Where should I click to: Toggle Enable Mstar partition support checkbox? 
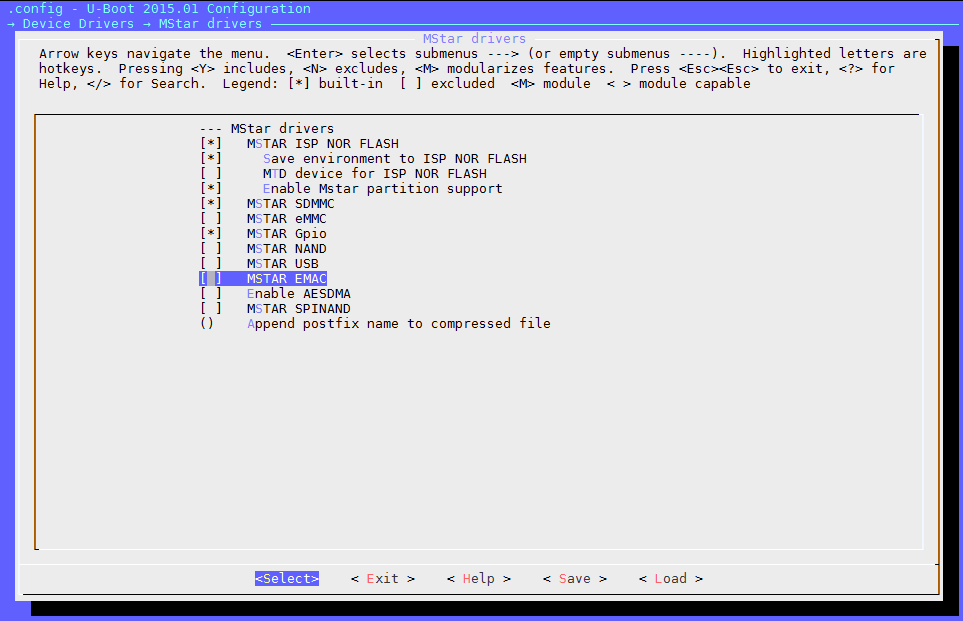coord(210,189)
